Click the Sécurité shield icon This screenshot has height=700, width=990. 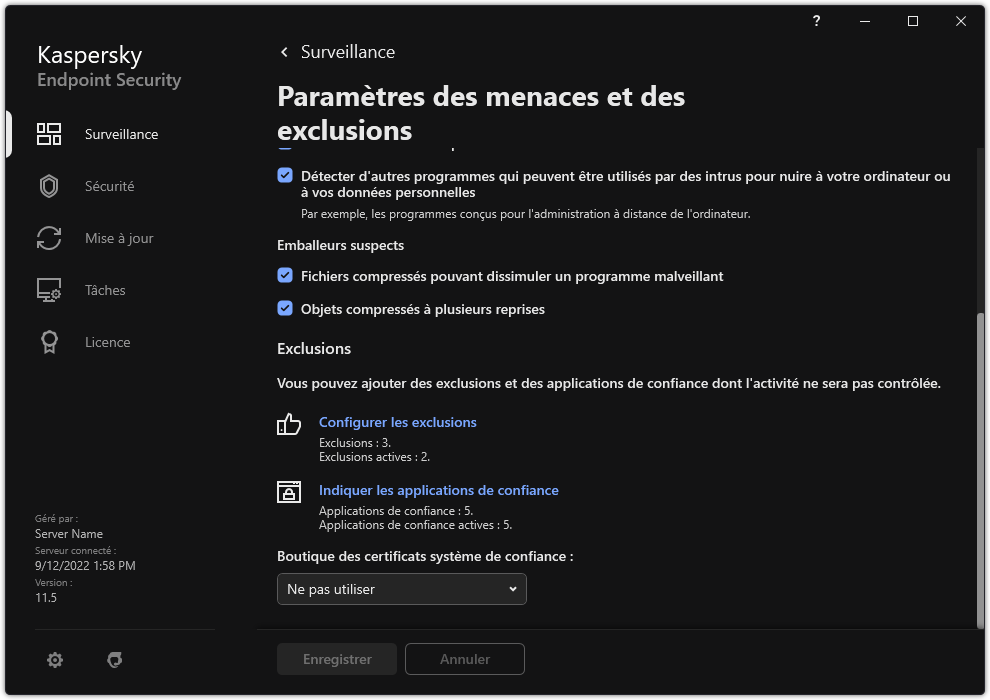click(49, 186)
